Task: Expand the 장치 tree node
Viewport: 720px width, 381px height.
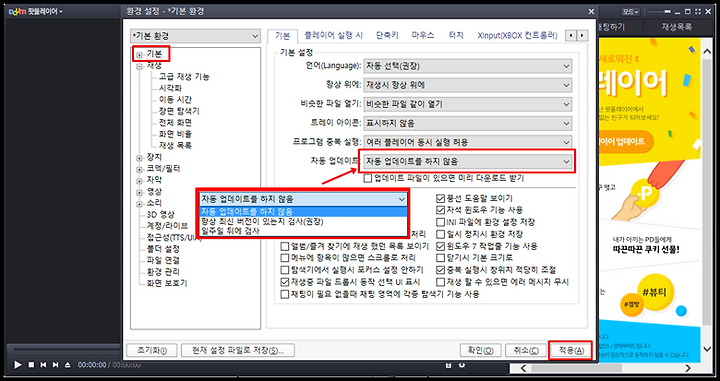Action: pos(140,158)
